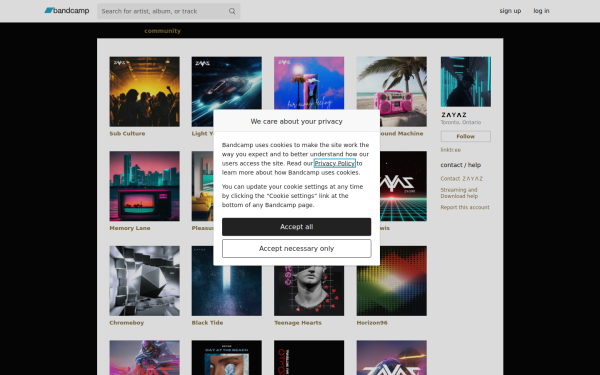Click the ZAYAZ artist profile photo

click(466, 82)
